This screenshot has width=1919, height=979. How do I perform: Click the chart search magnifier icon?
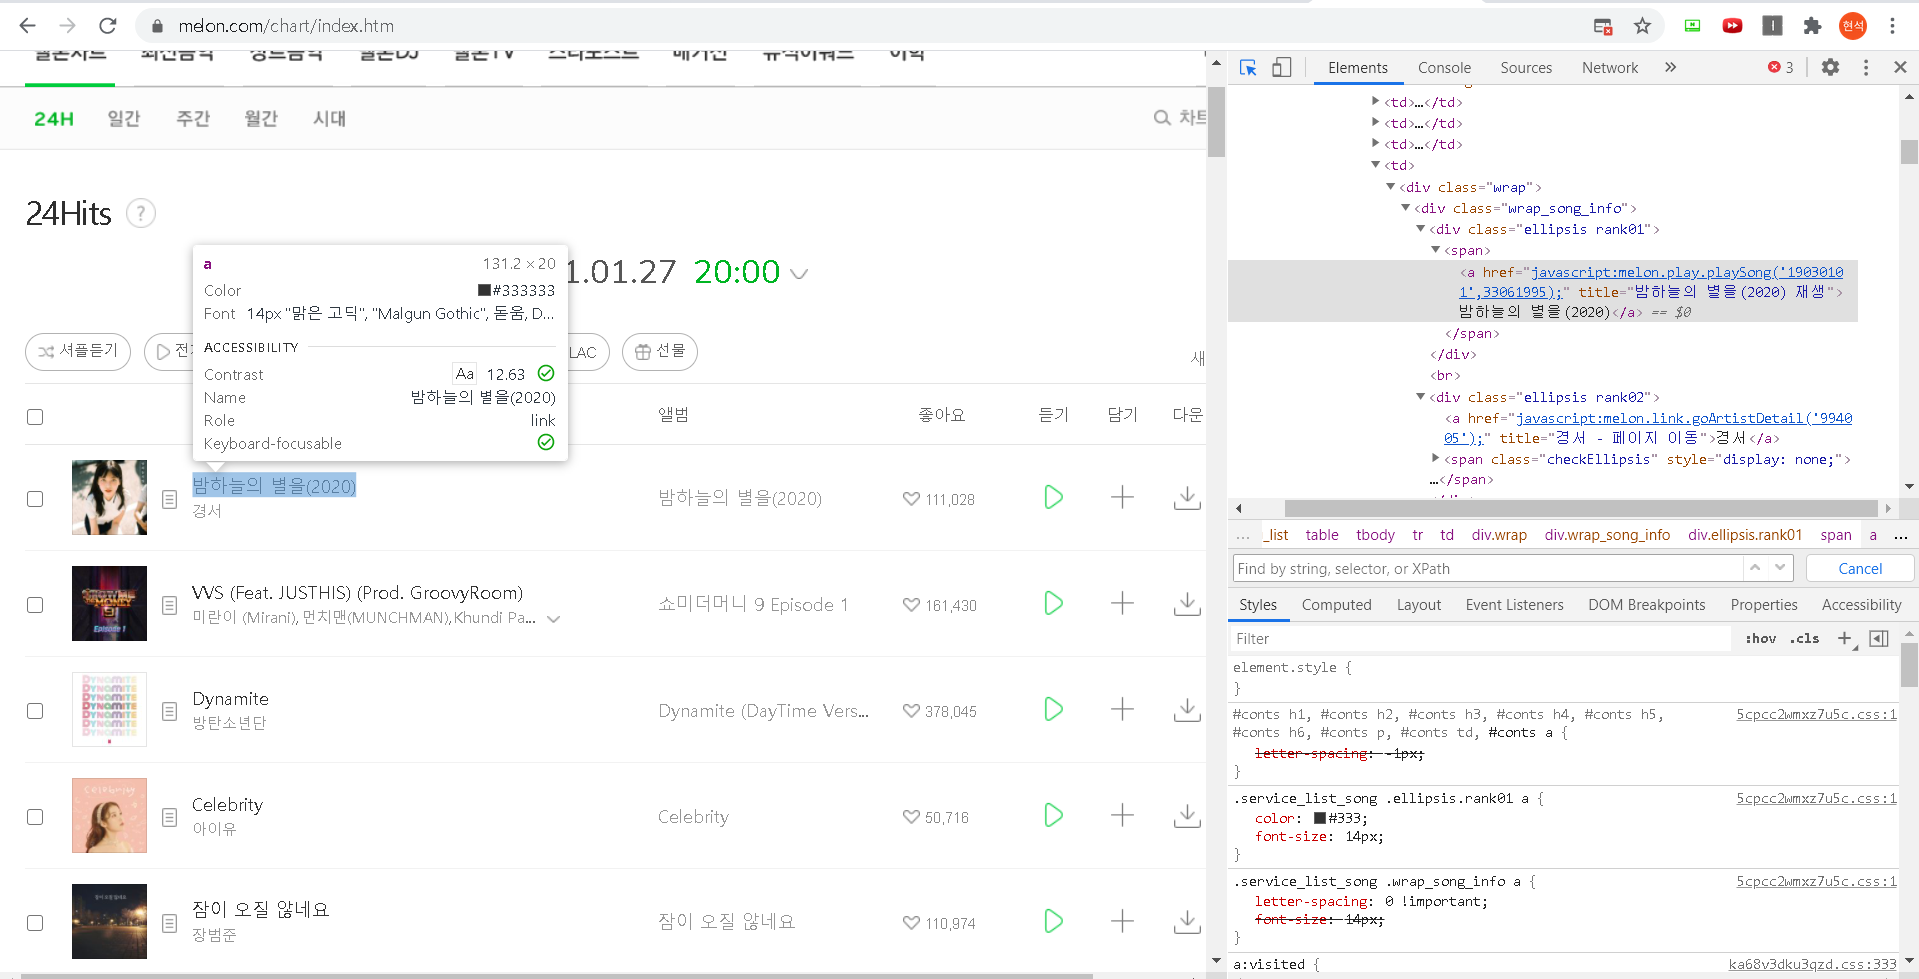(1162, 118)
